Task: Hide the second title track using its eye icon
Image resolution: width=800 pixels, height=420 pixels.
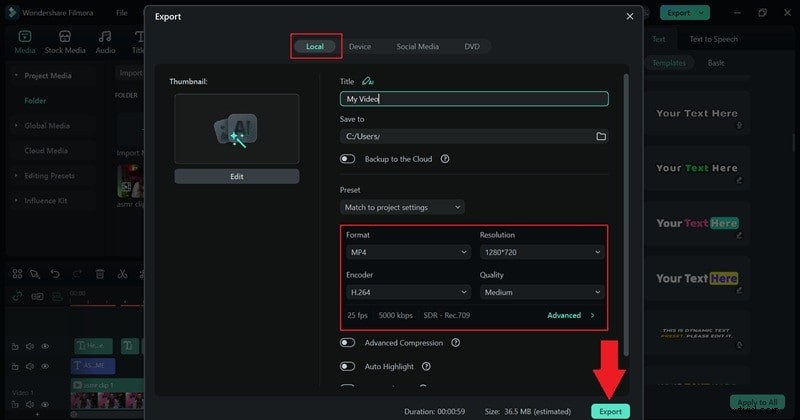Action: click(x=45, y=366)
